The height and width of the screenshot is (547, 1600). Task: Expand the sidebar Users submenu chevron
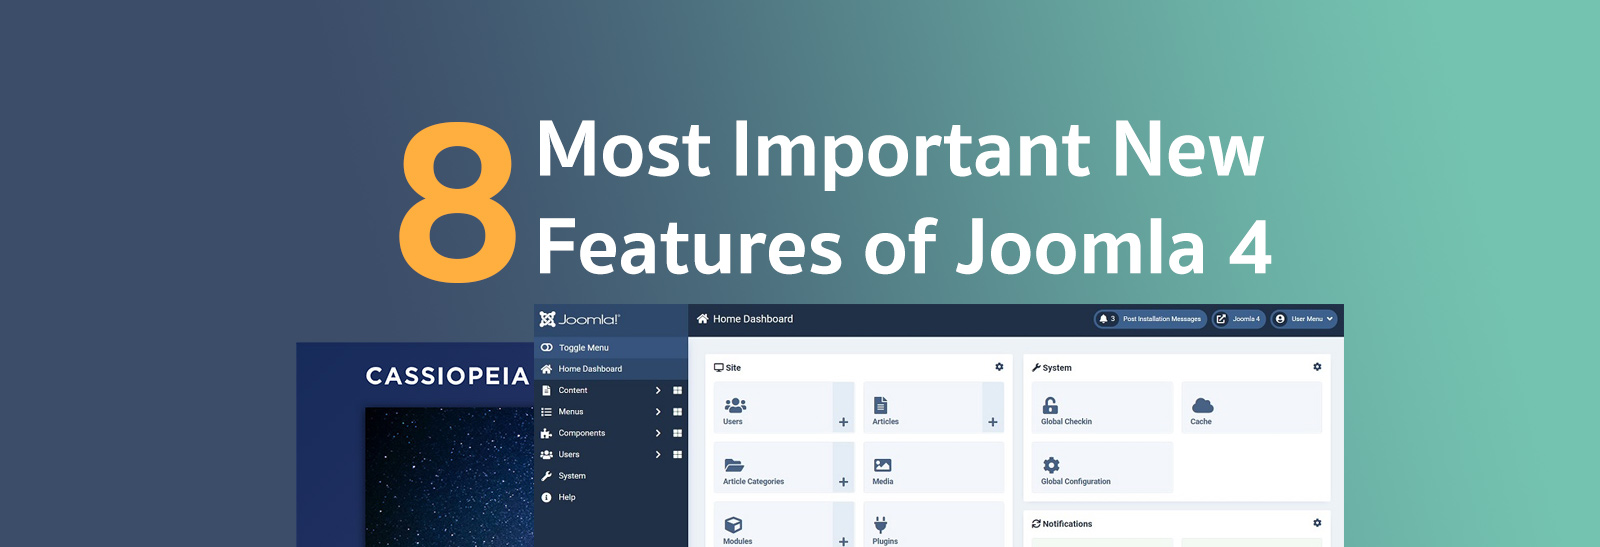[658, 454]
